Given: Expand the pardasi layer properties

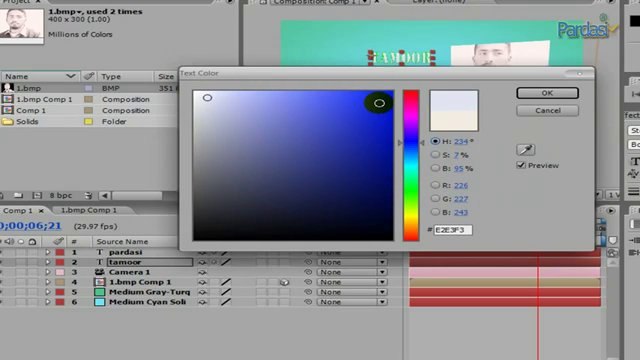Looking at the screenshot, I should (x=47, y=252).
